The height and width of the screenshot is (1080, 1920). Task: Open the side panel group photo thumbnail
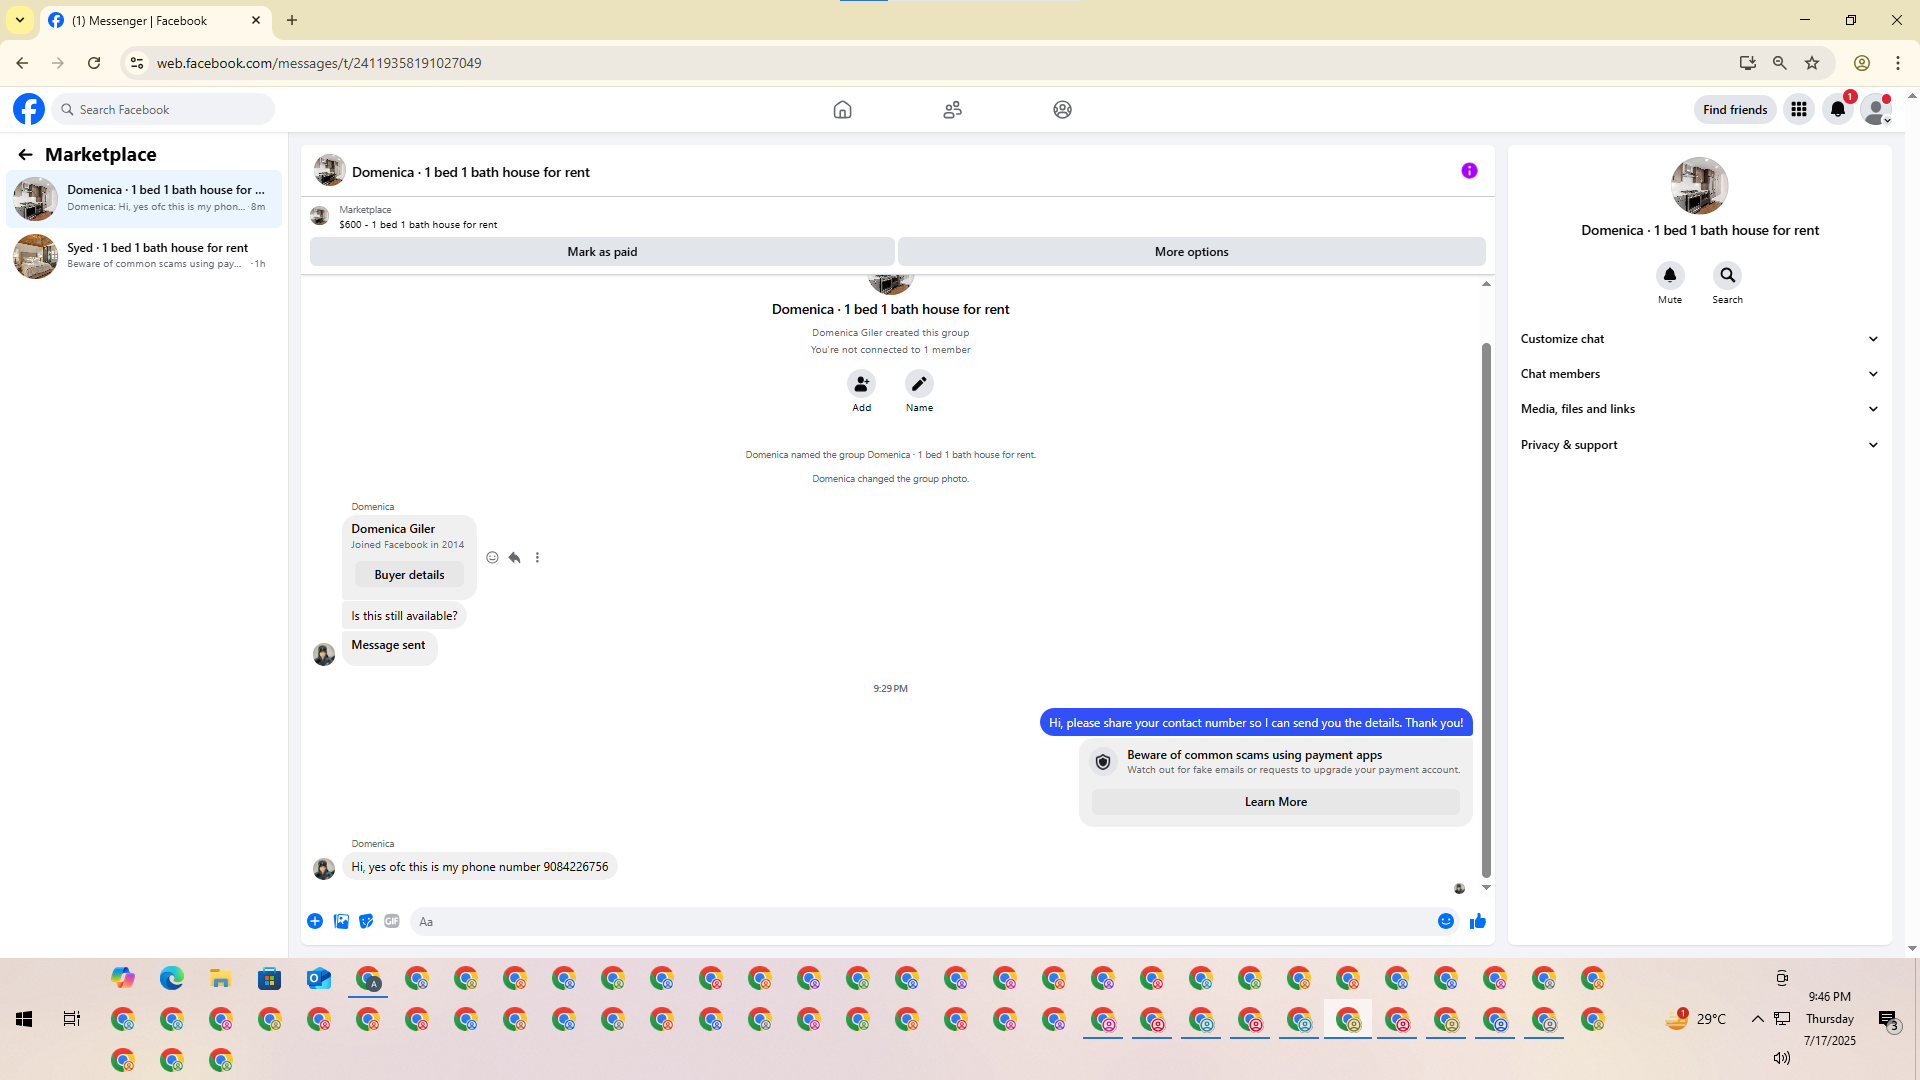click(1699, 186)
